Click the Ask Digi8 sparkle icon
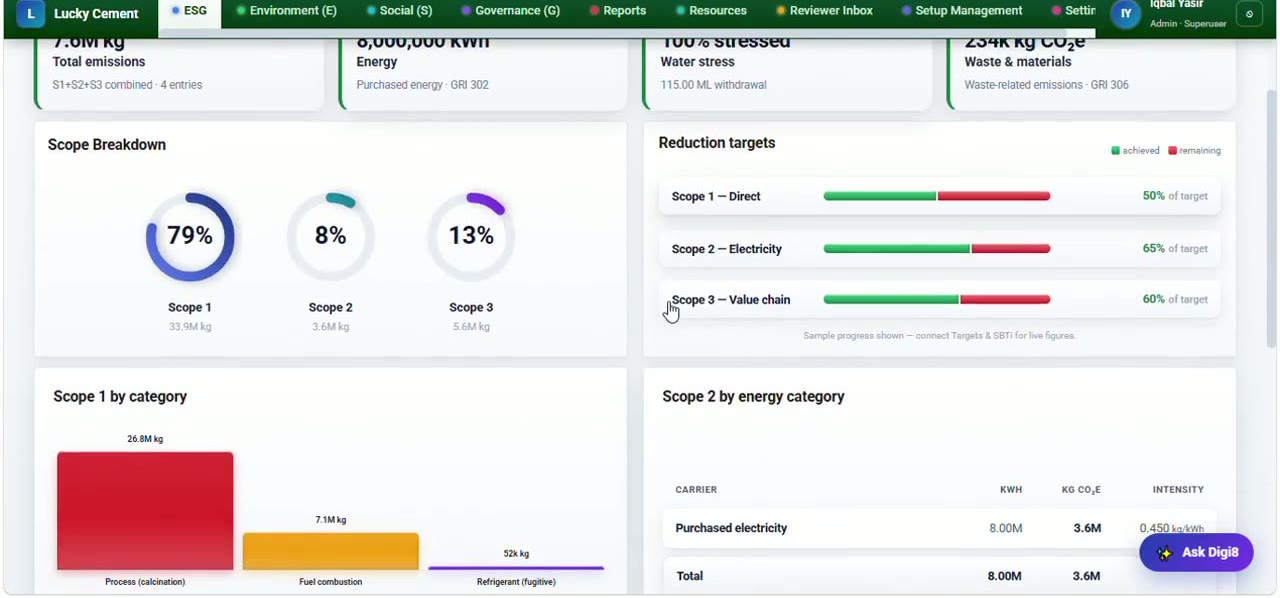This screenshot has width=1280, height=598. [x=1164, y=553]
